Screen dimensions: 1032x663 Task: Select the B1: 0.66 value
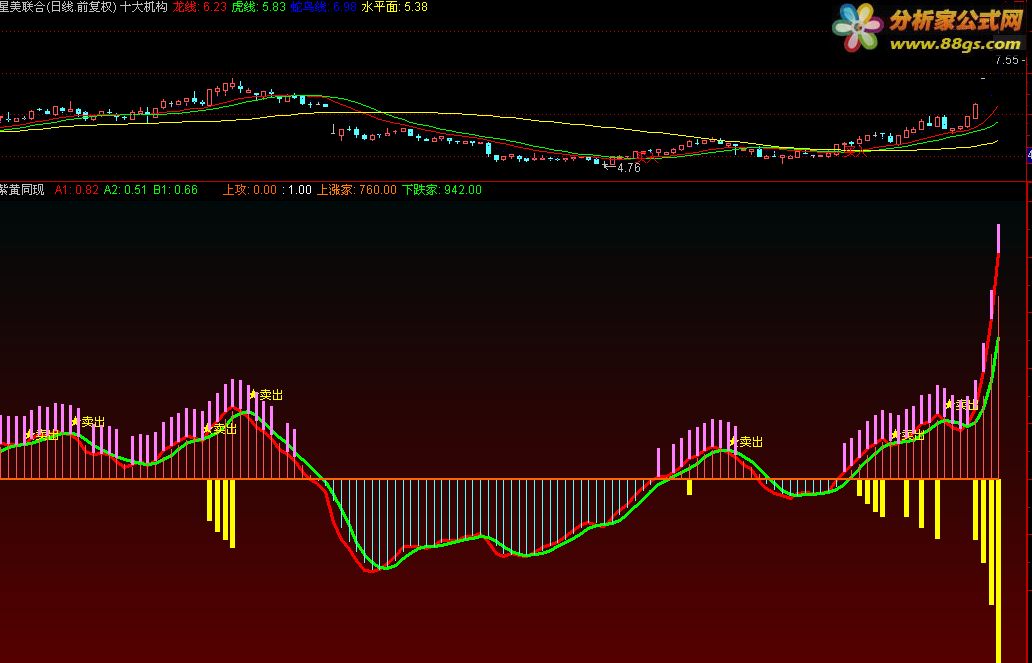tap(175, 190)
